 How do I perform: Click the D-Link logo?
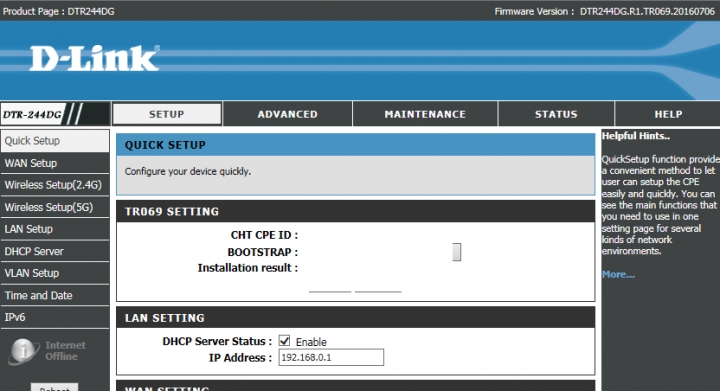pyautogui.click(x=95, y=58)
